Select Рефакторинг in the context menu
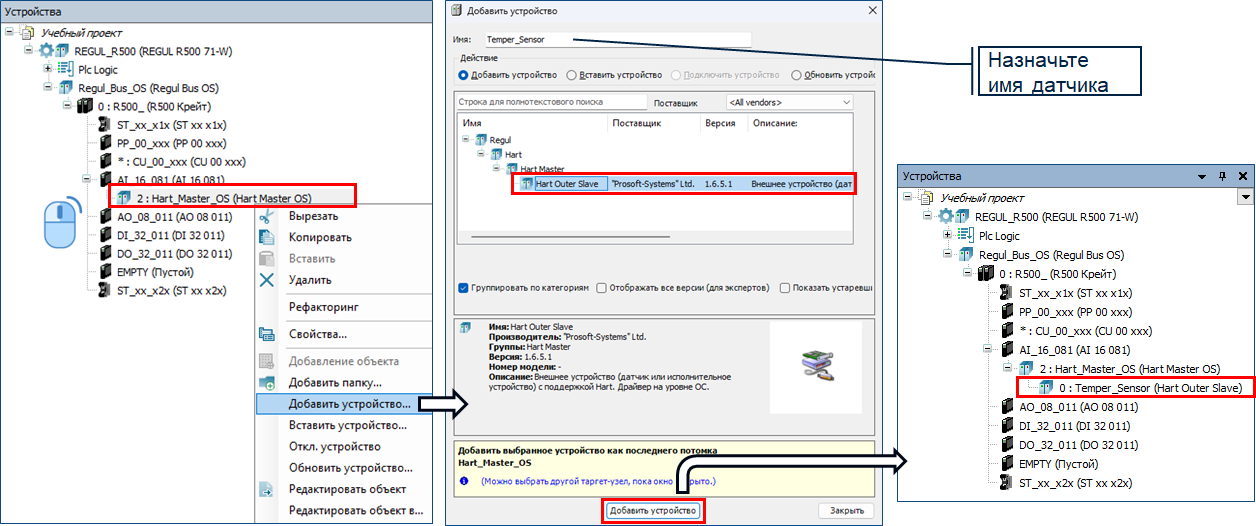Viewport: 1256px width, 526px height. 323,307
